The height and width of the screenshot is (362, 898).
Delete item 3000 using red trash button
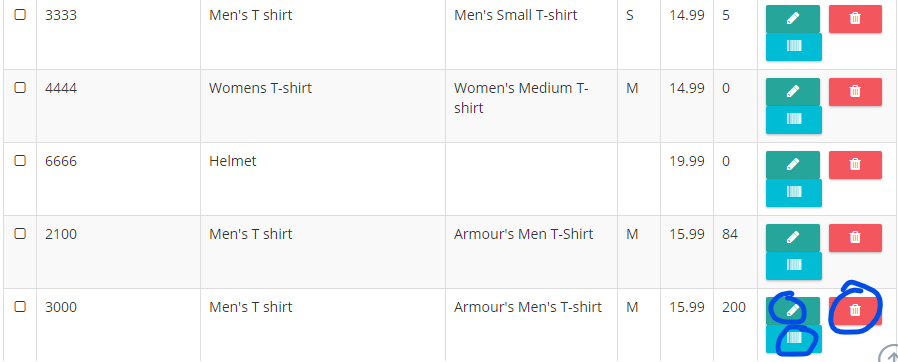pos(855,311)
